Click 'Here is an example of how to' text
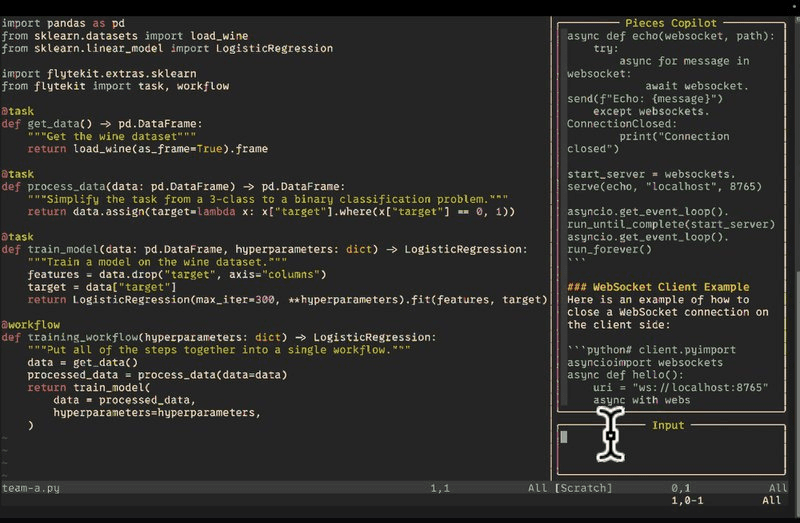This screenshot has height=523, width=800. coord(658,299)
